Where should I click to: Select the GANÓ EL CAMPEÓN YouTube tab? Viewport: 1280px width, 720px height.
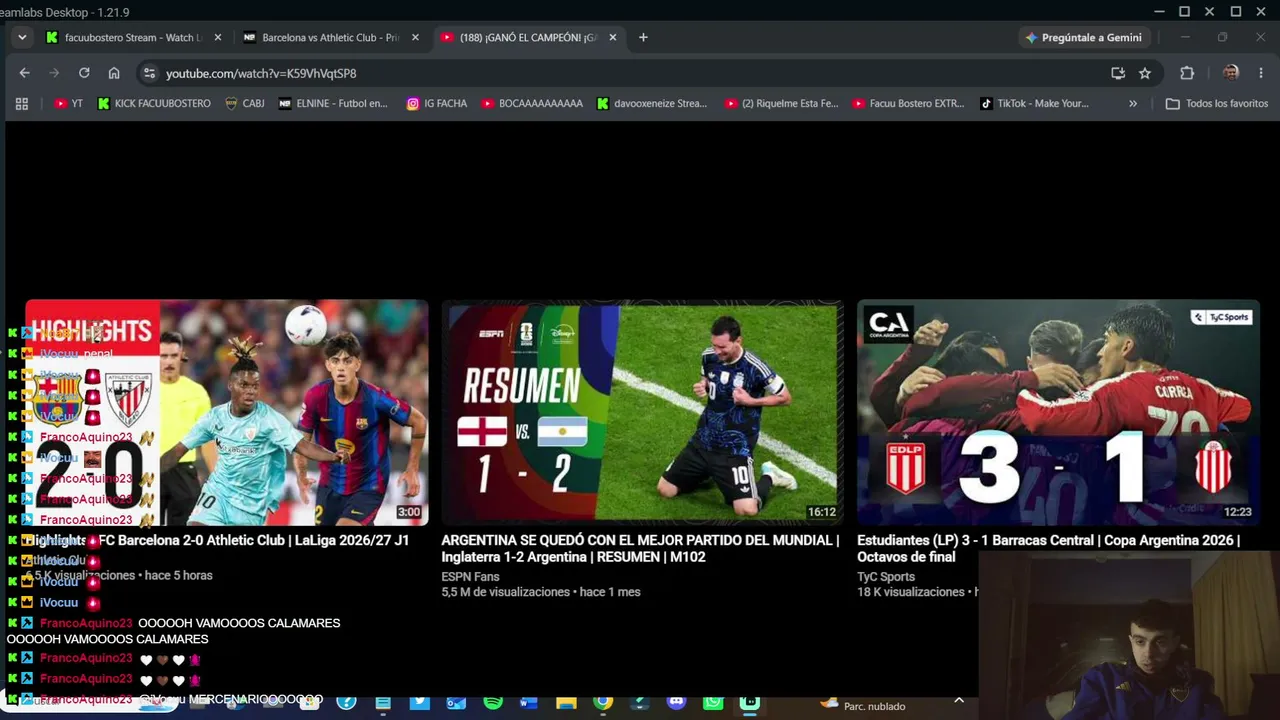[528, 37]
